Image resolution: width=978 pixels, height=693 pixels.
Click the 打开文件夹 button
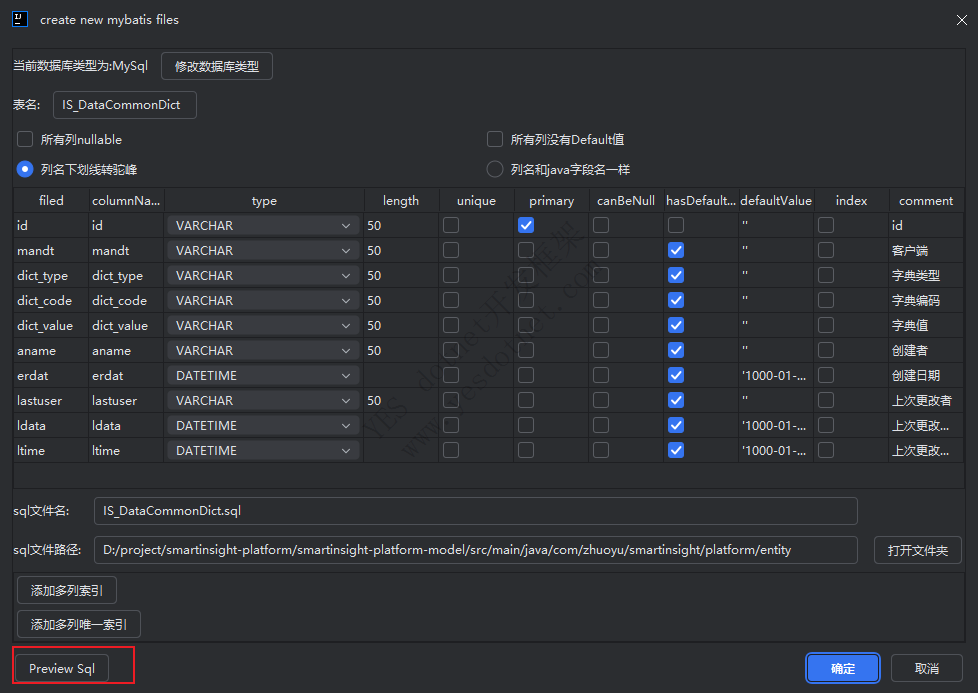917,550
